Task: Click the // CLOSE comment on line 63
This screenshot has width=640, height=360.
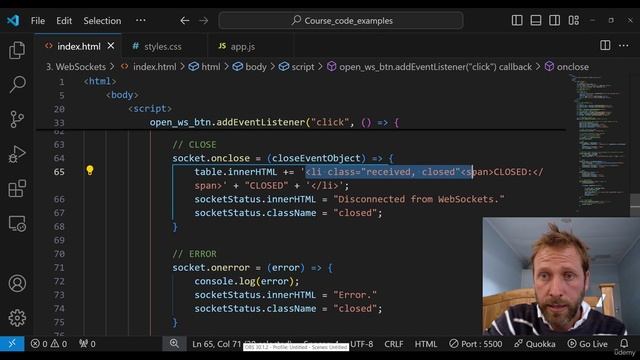Action: [x=194, y=144]
